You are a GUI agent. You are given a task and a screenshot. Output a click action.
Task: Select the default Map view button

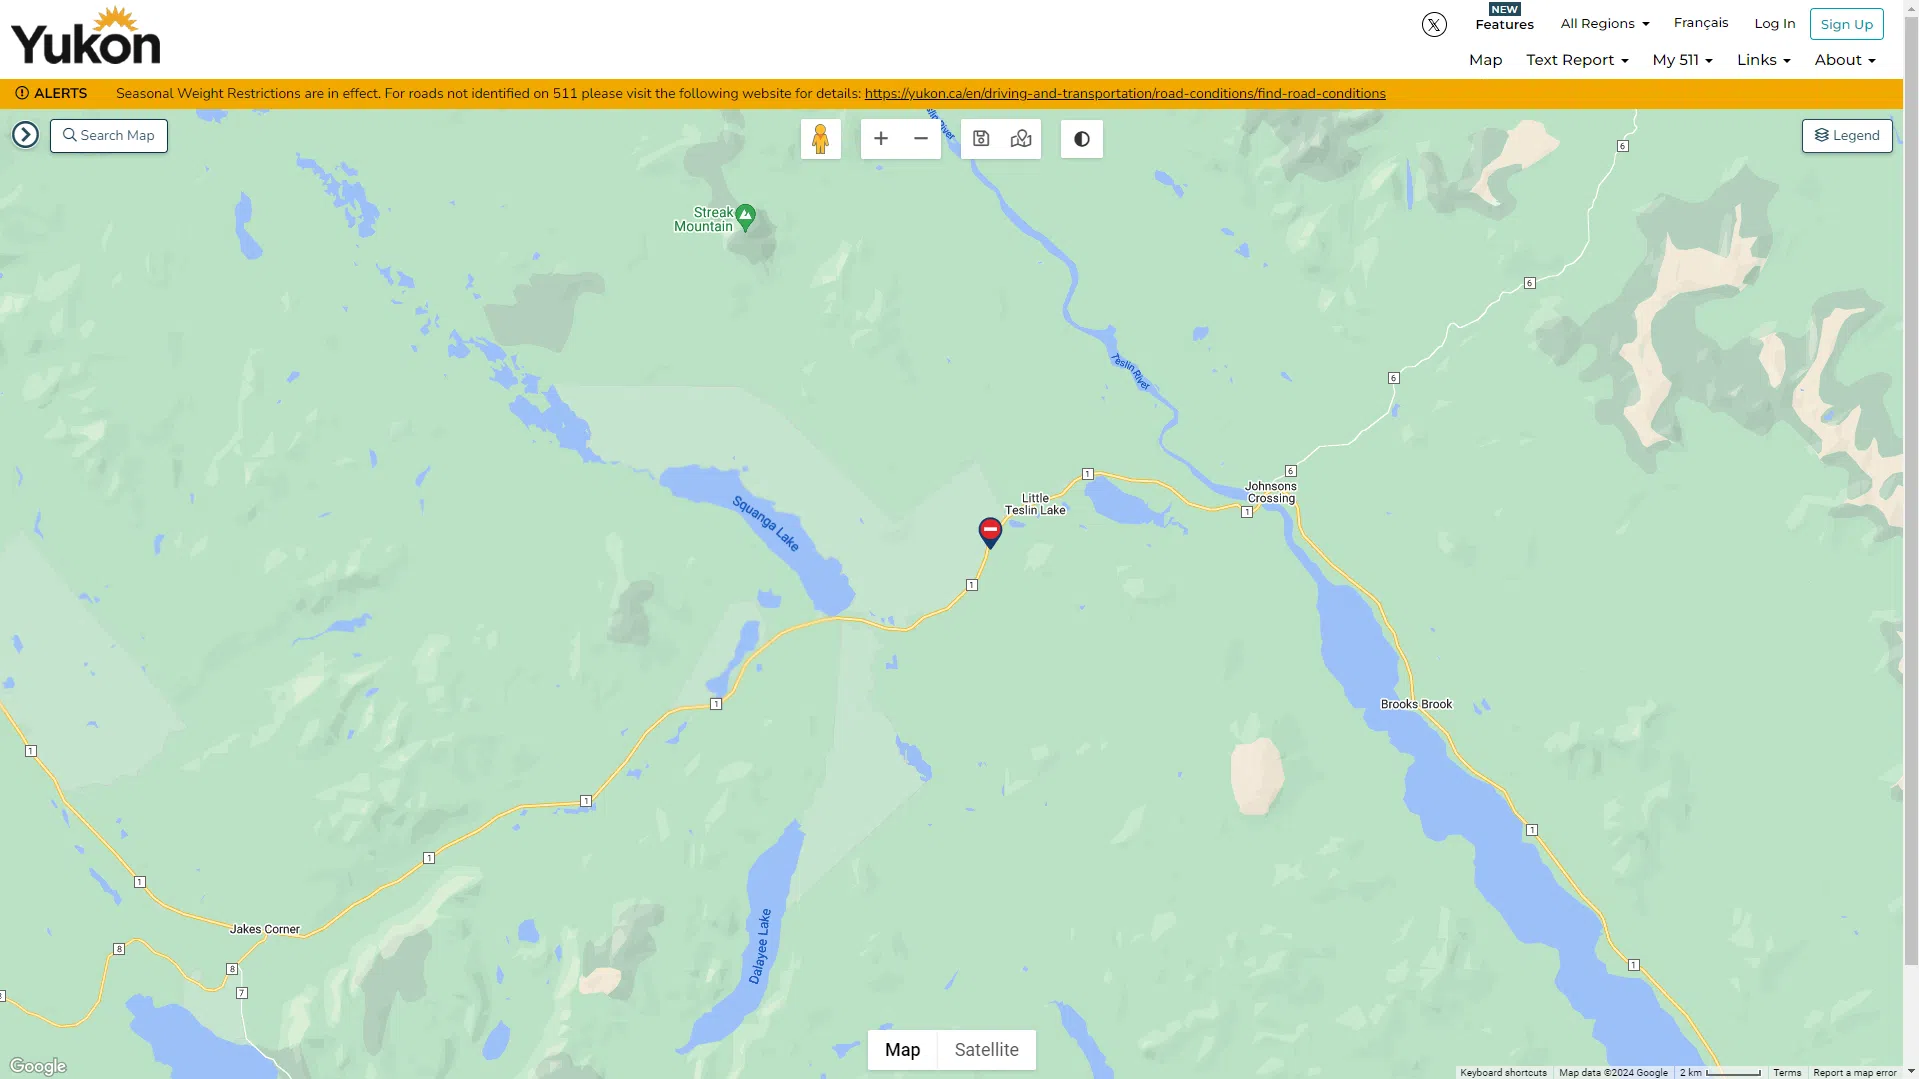(902, 1050)
